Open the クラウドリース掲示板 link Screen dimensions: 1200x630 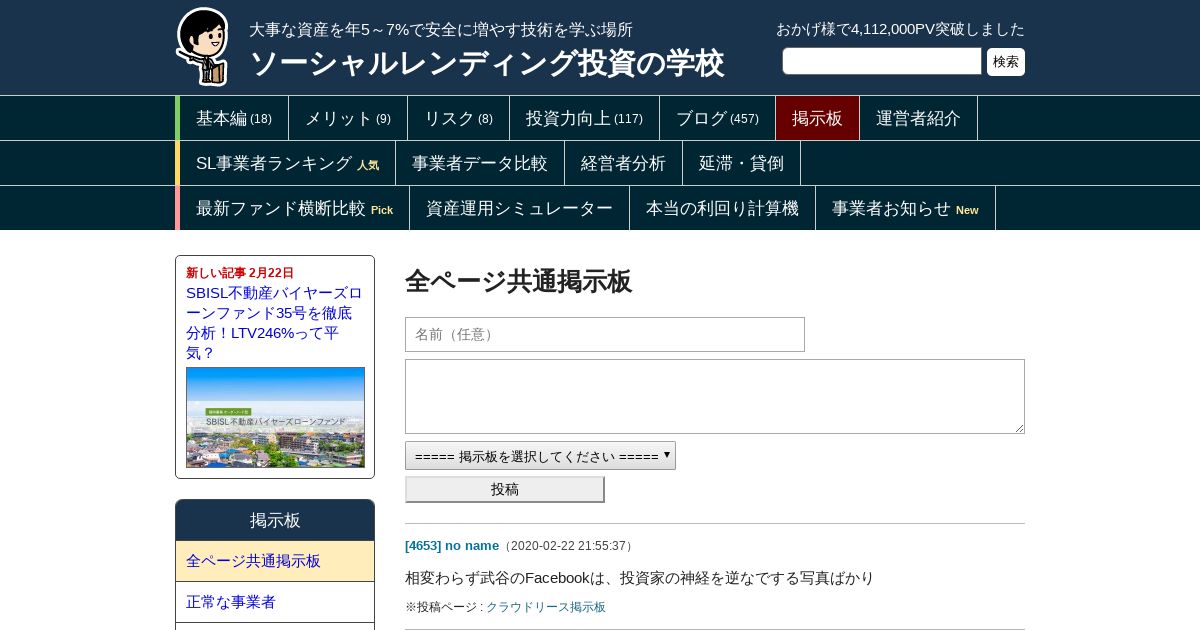[546, 607]
